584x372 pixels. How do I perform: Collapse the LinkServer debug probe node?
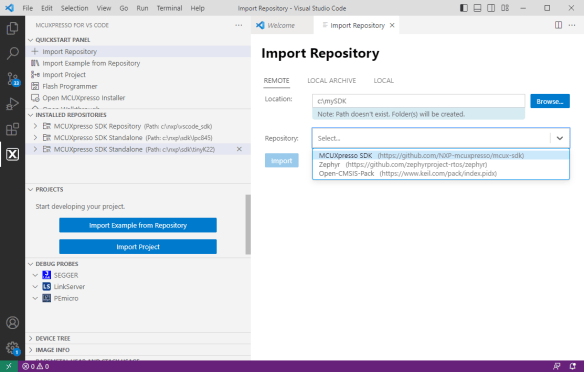point(35,287)
